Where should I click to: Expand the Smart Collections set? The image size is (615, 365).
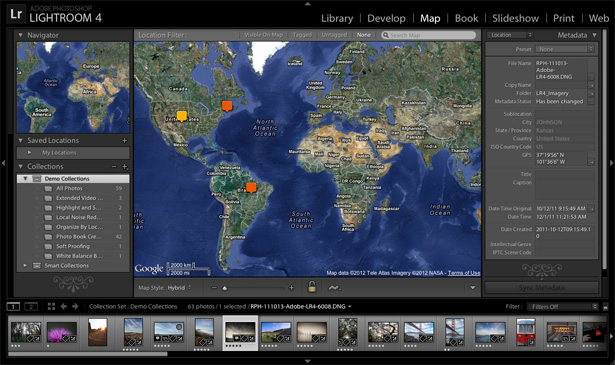point(25,265)
